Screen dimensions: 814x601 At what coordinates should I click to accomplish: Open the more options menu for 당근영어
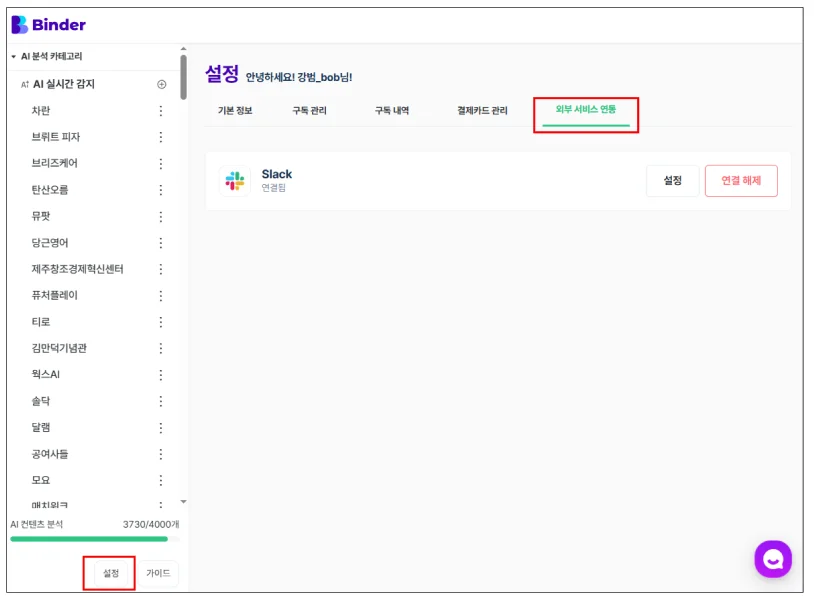[161, 243]
